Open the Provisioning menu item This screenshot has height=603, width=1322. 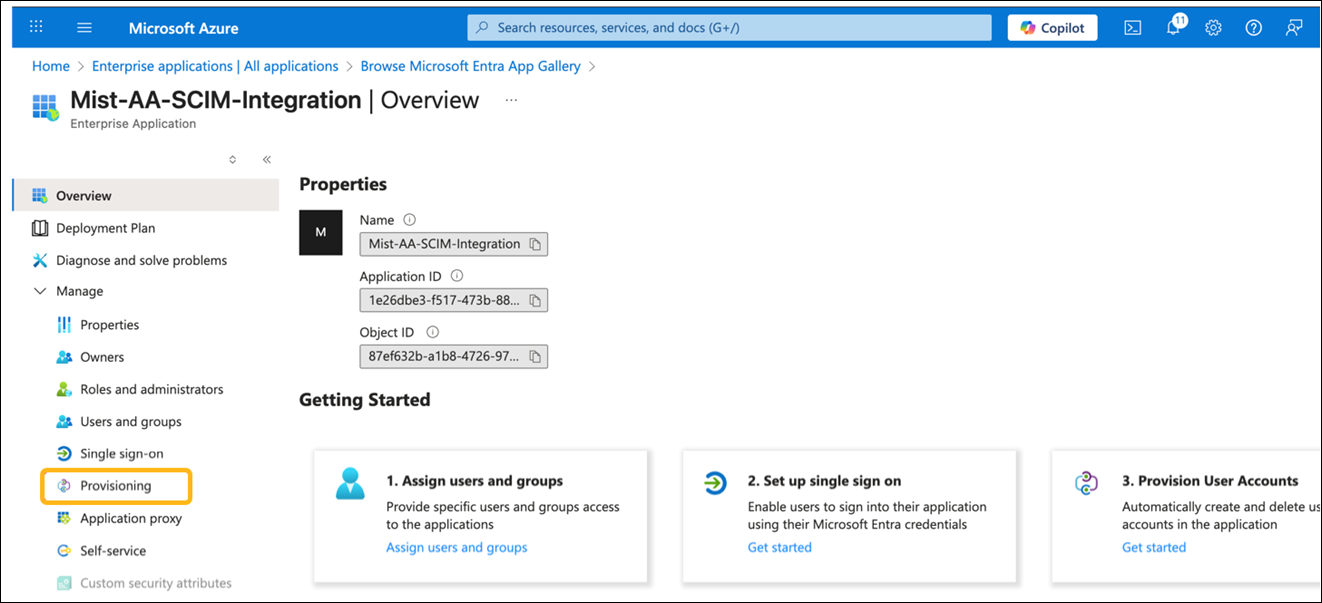point(116,486)
